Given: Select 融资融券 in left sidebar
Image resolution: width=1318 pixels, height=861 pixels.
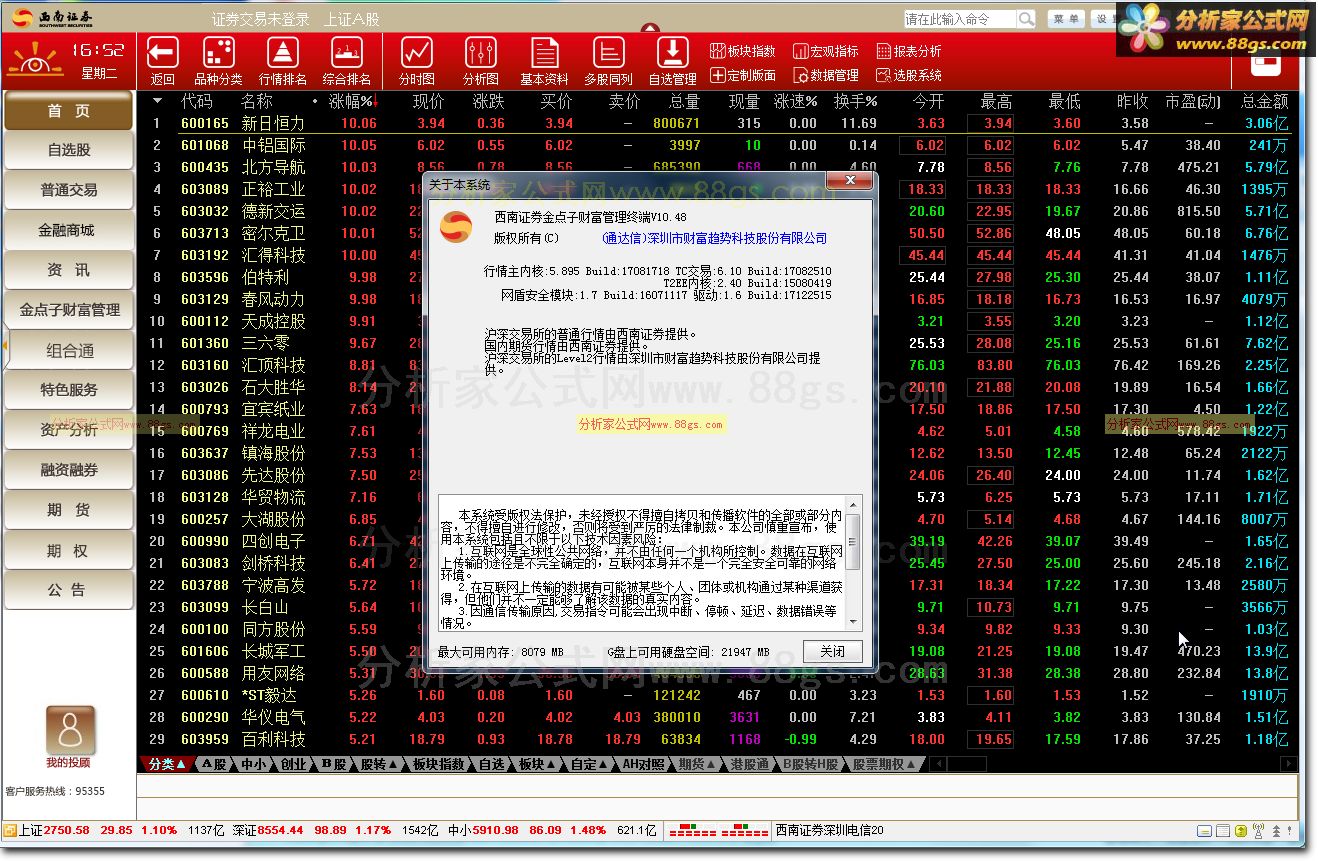Looking at the screenshot, I should tap(69, 470).
